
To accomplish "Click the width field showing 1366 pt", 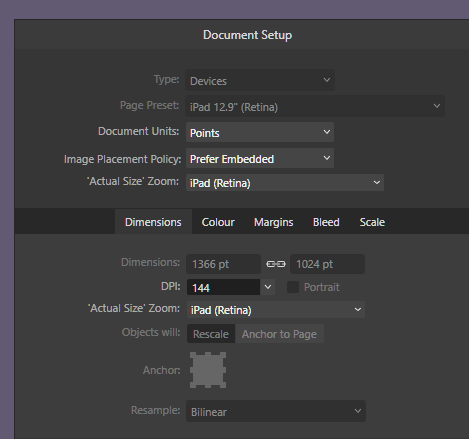I will pos(223,264).
